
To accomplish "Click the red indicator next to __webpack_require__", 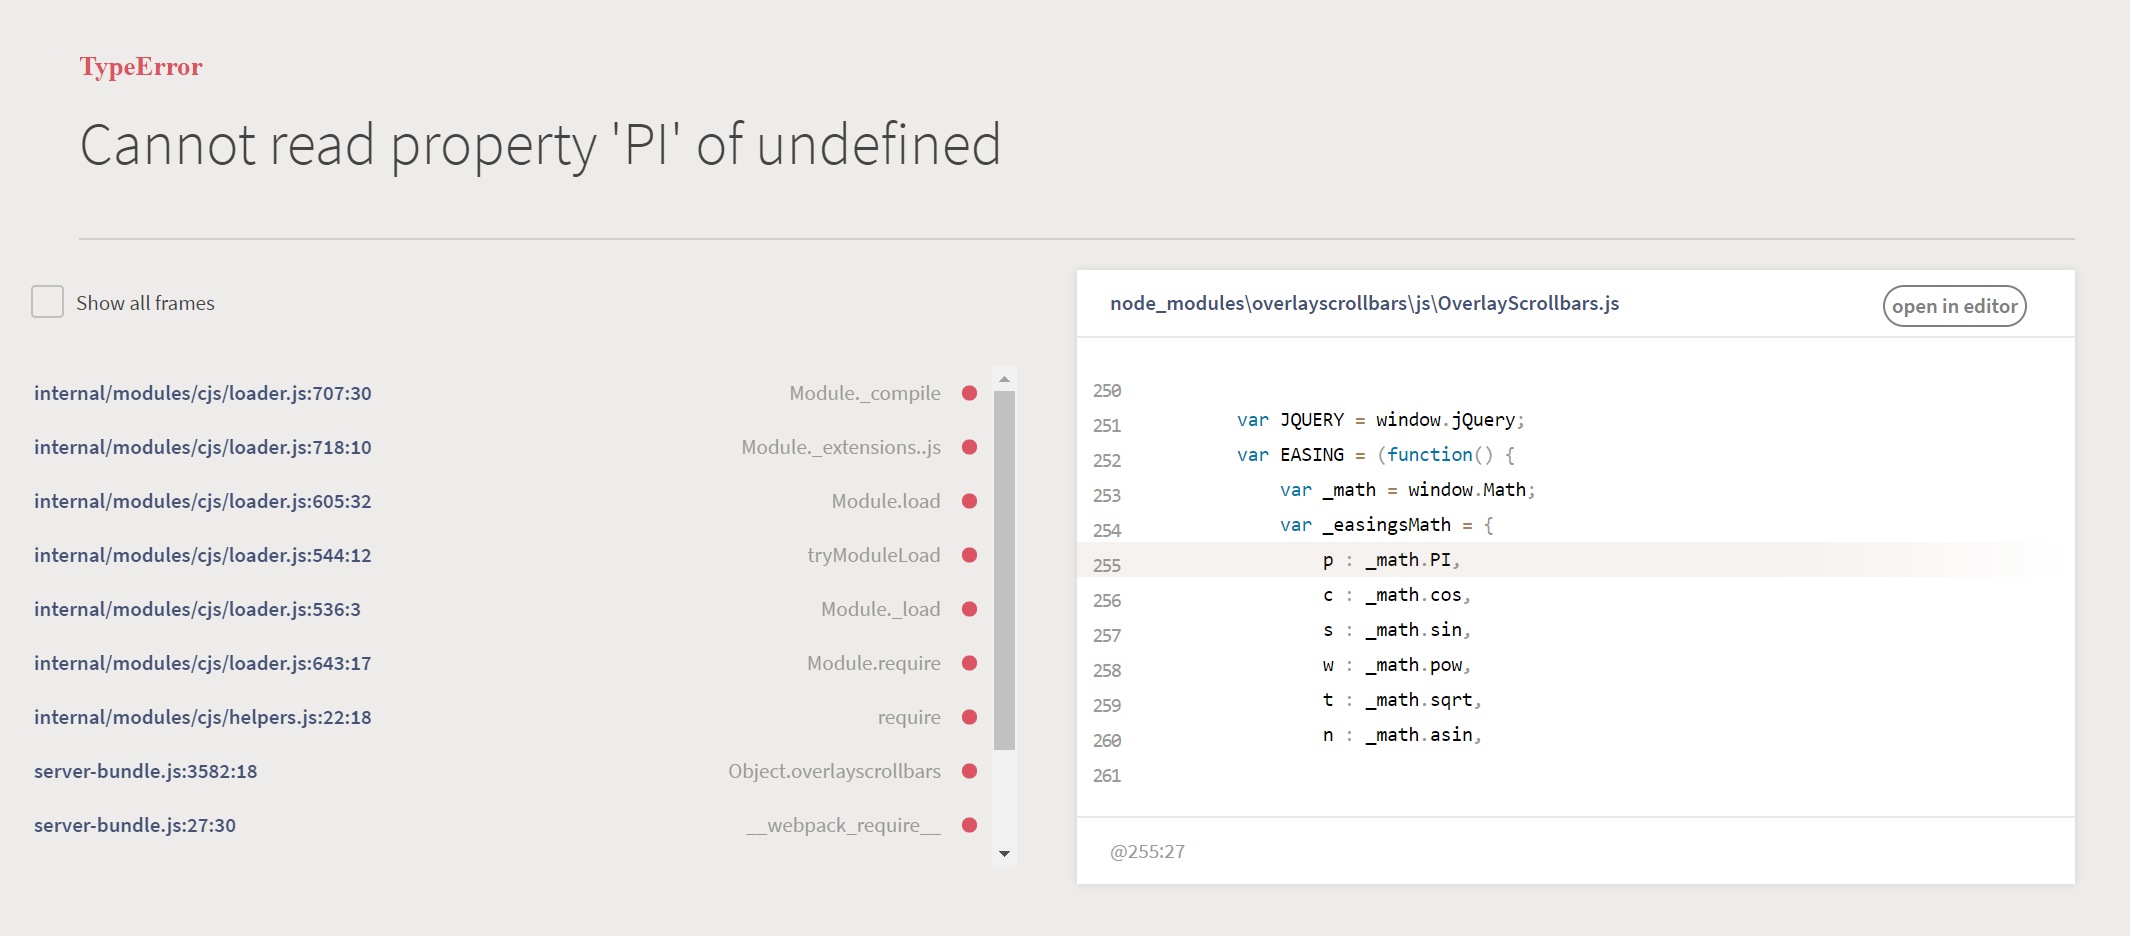I will click(969, 825).
